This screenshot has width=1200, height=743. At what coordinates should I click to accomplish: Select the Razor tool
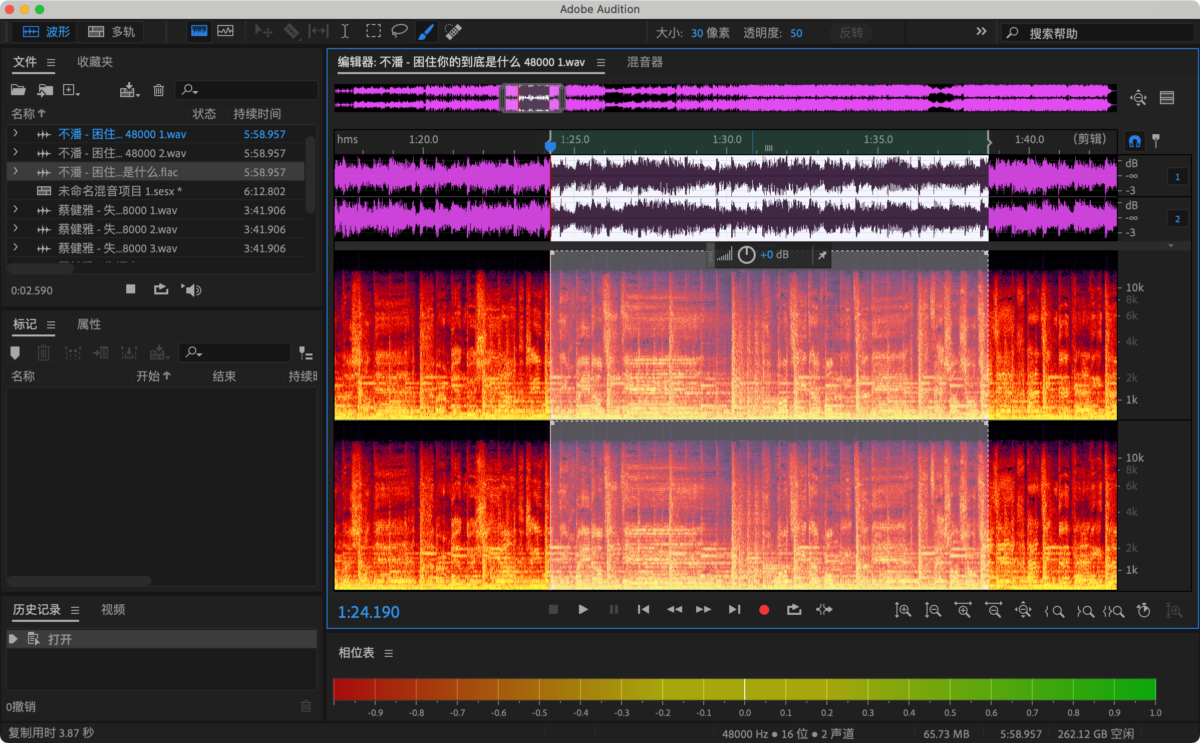tap(291, 31)
